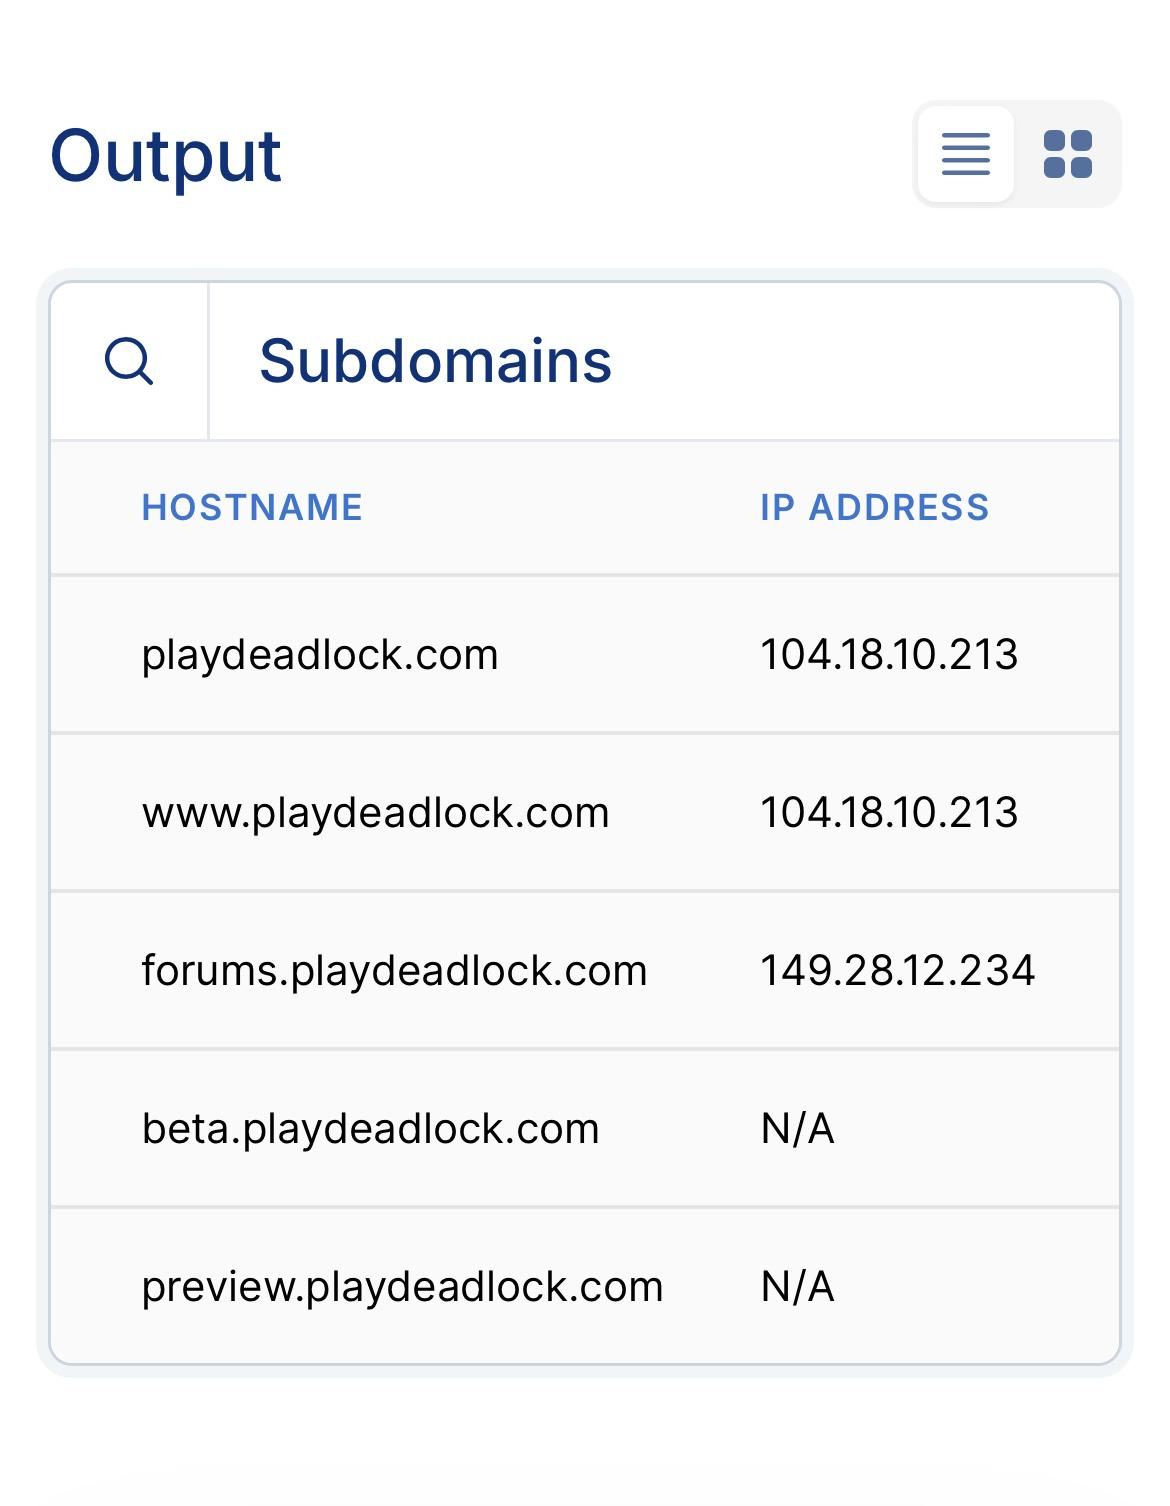Select the forums subdomain table row
Screen dimensions: 1170x1506
585,970
